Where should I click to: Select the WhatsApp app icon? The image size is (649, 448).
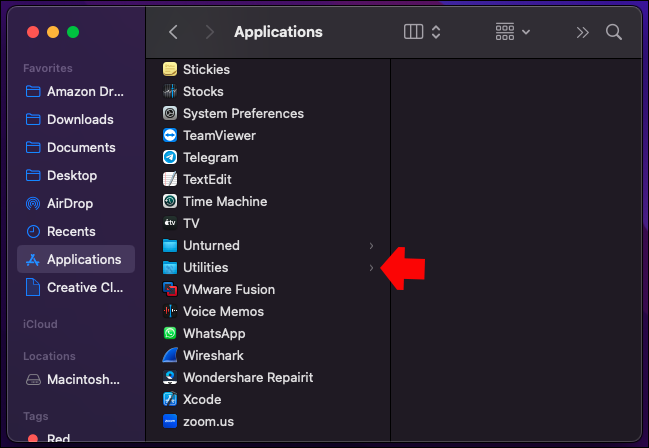(x=170, y=334)
